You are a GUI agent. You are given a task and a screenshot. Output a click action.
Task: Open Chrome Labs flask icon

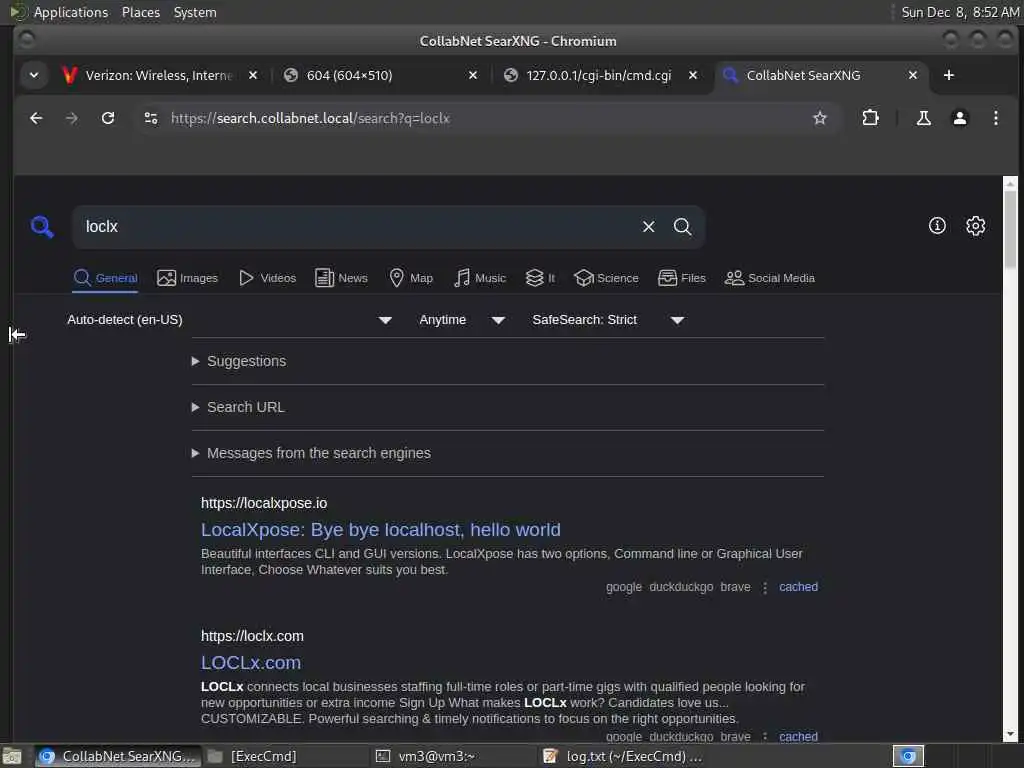[923, 118]
